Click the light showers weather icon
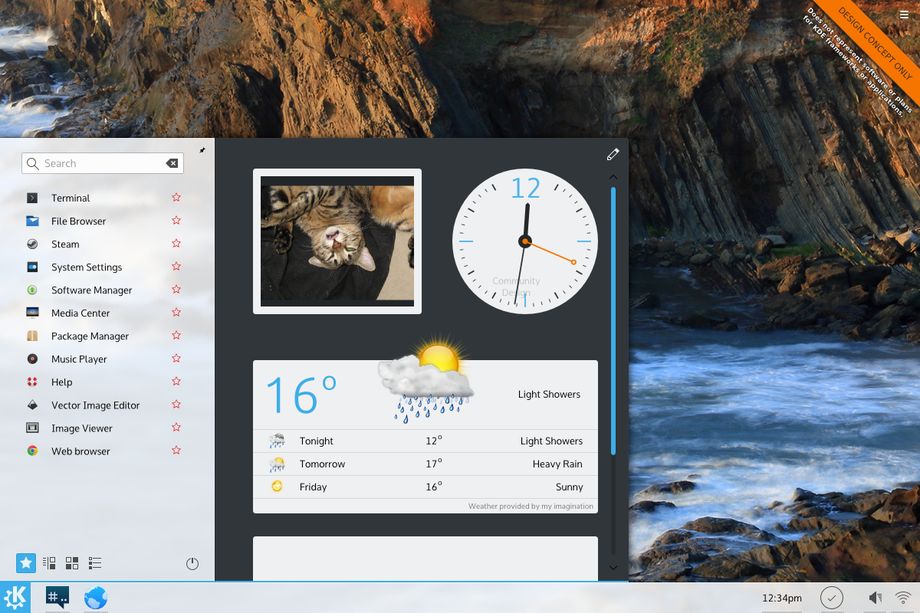The image size is (920, 613). [x=427, y=381]
